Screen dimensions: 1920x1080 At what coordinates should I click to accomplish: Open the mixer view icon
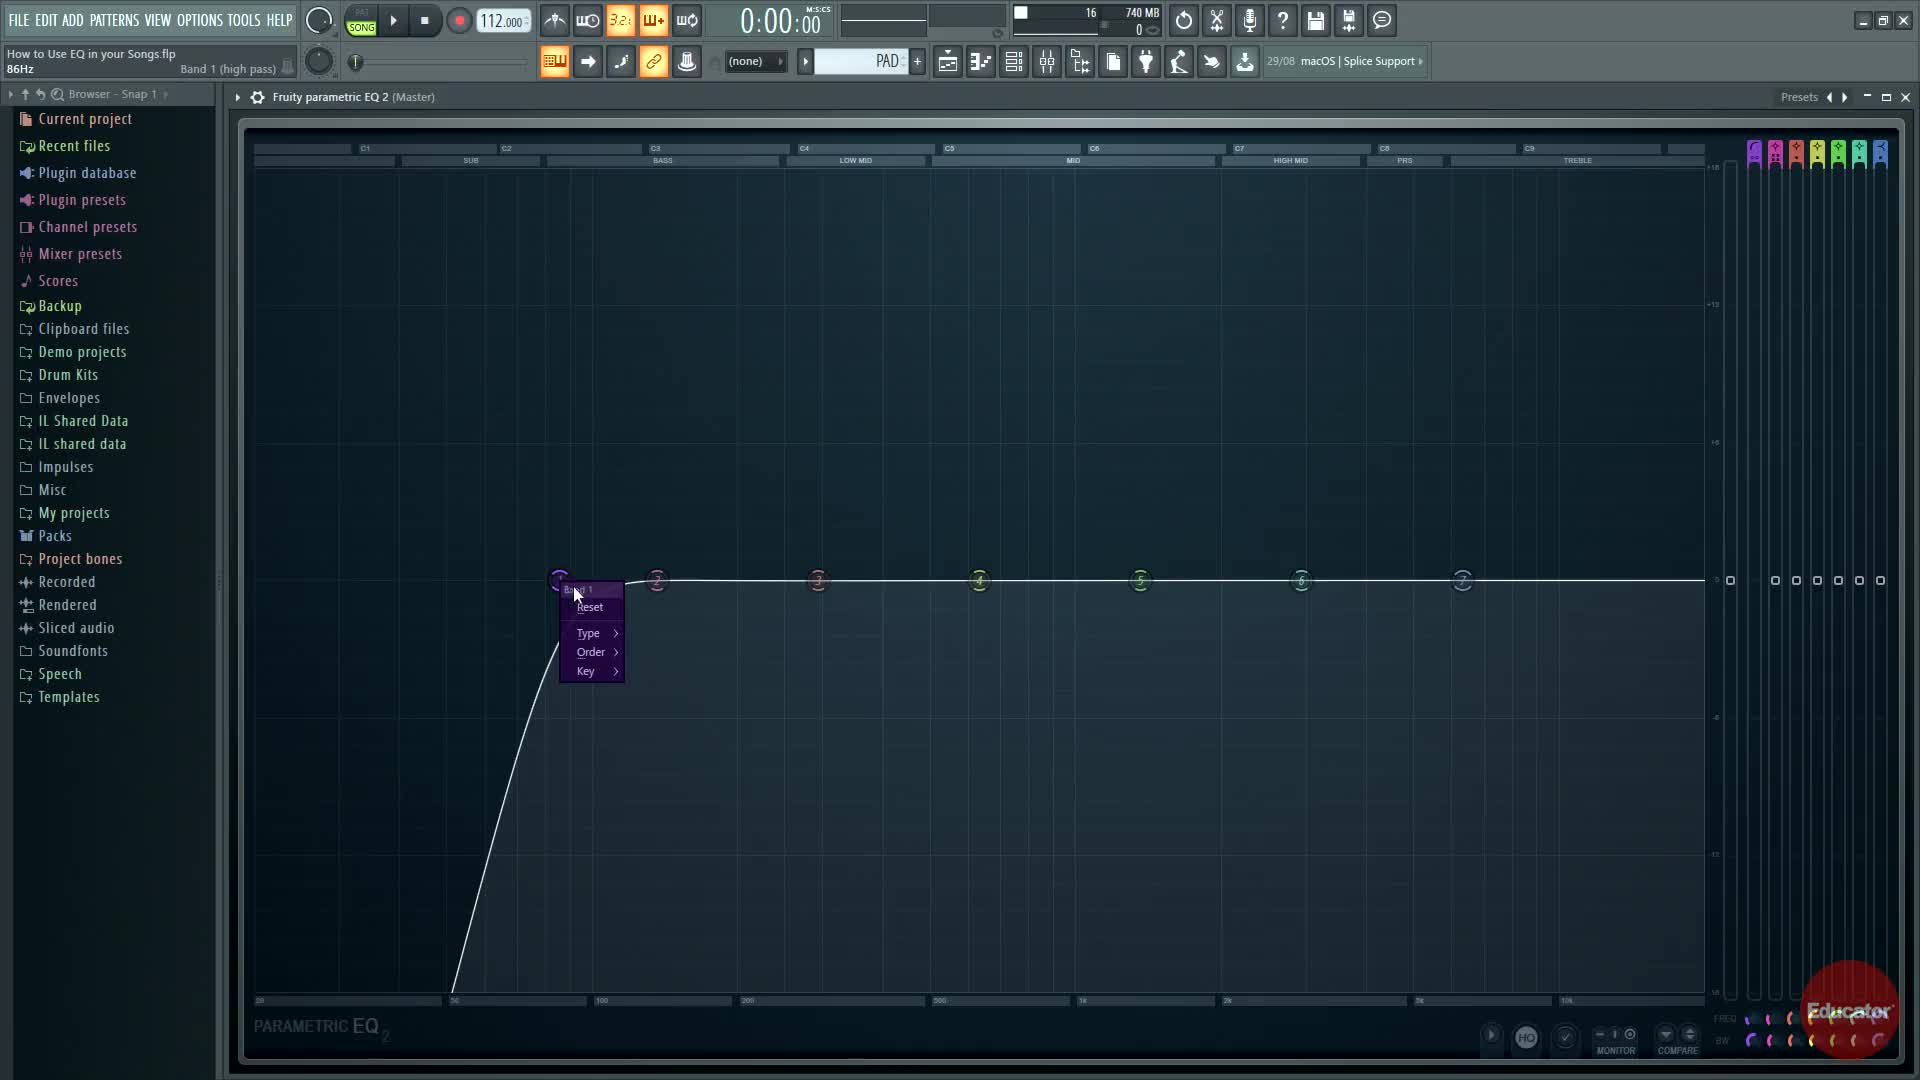[x=1047, y=62]
